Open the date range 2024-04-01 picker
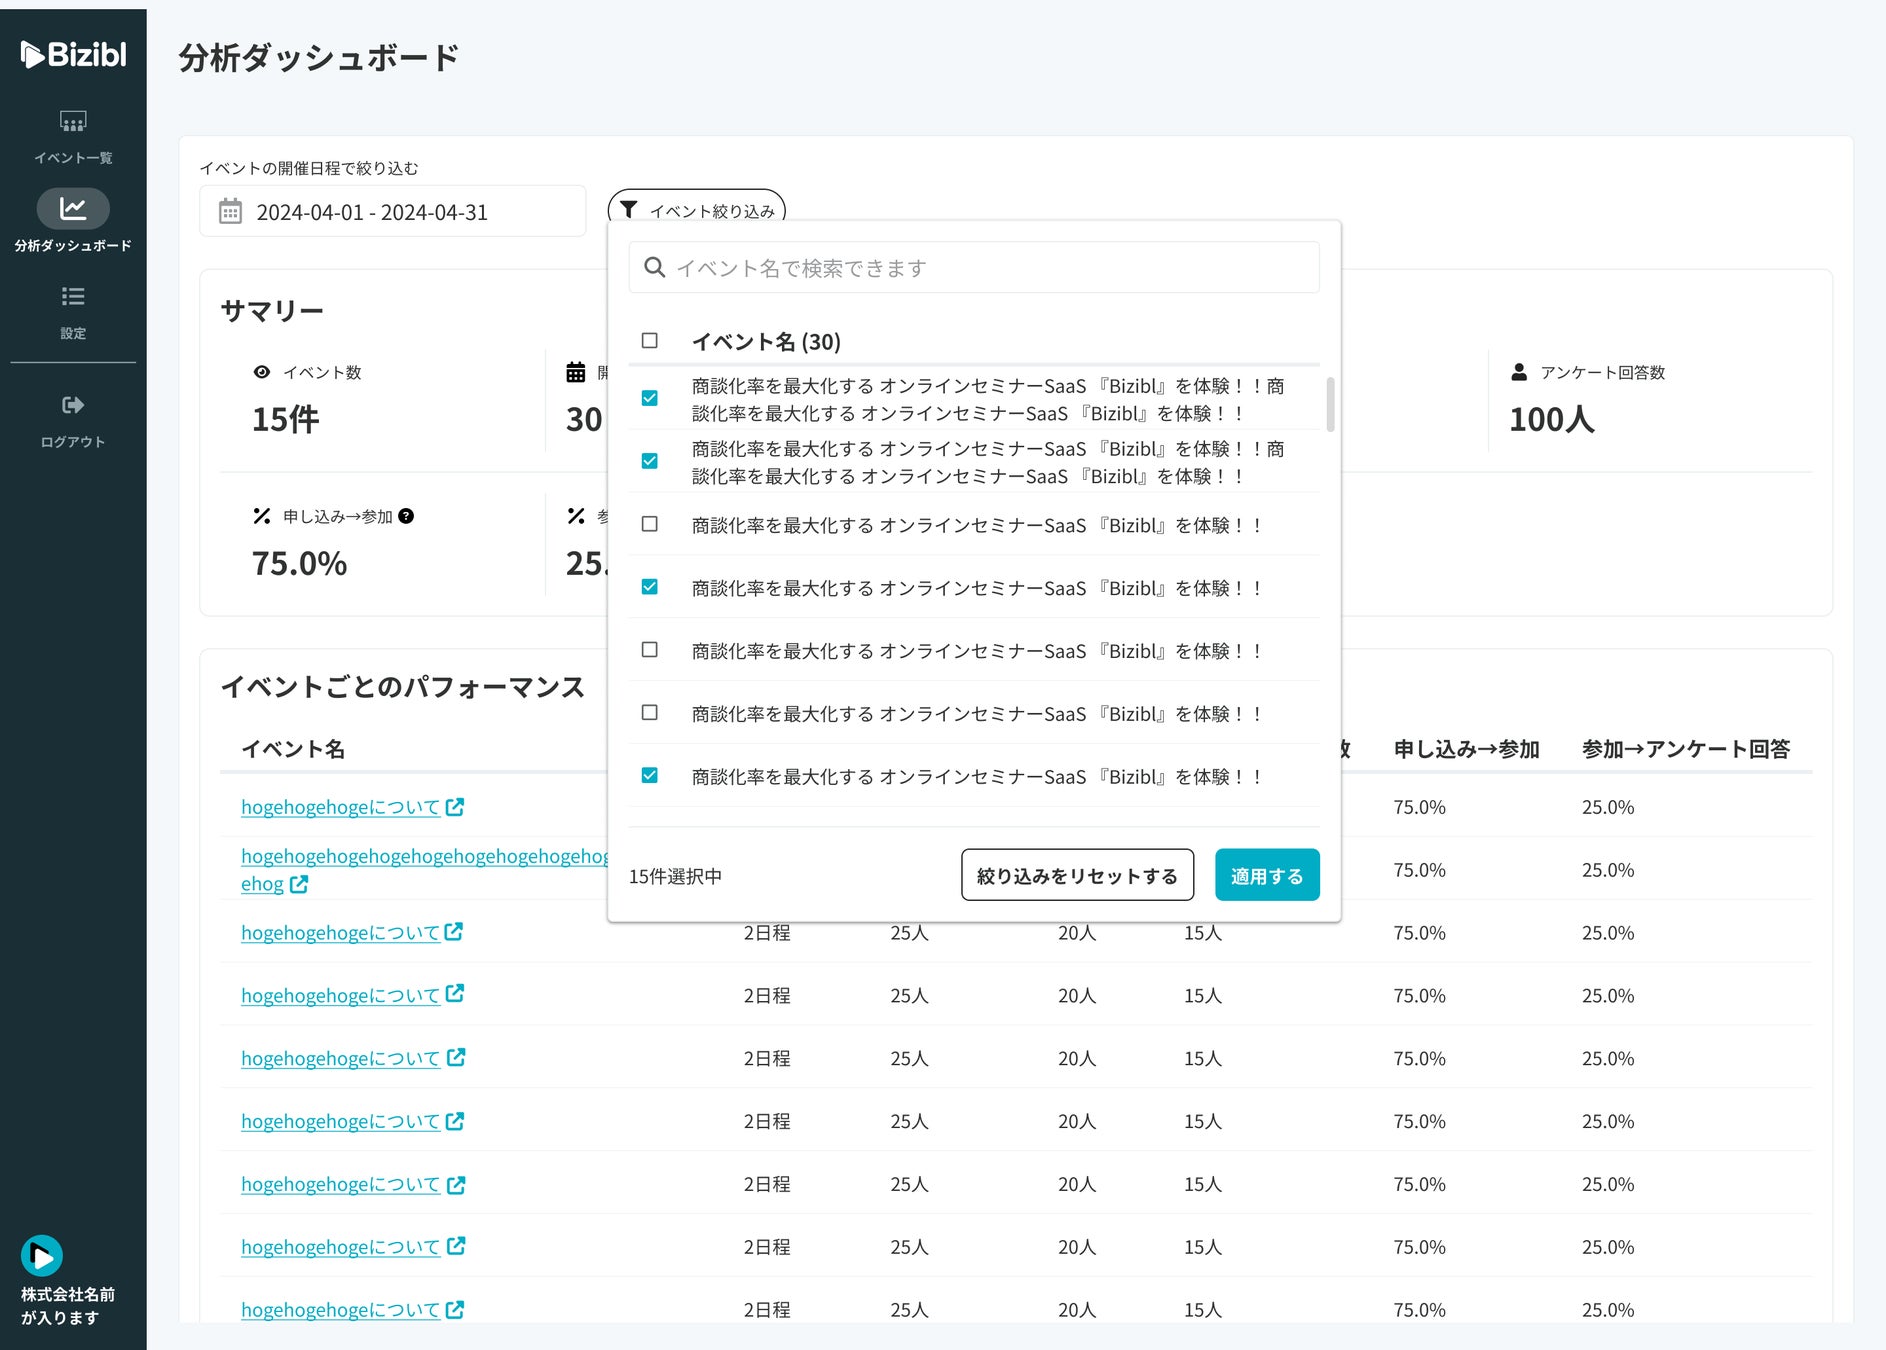The width and height of the screenshot is (1886, 1350). tap(392, 212)
